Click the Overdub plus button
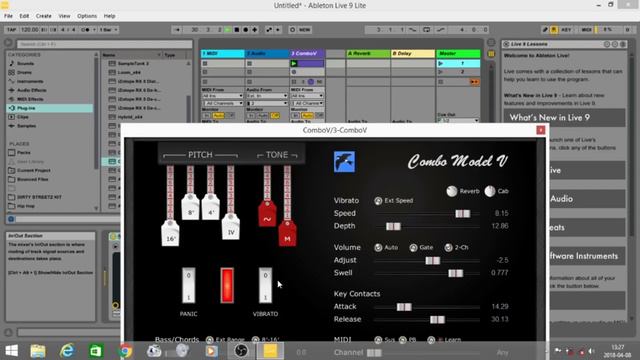Screen dimensions: 640x360 coord(255,30)
